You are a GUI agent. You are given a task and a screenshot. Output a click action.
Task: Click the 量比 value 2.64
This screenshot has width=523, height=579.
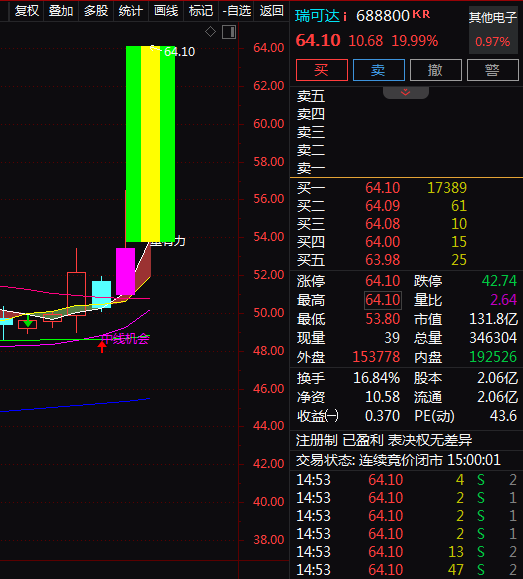coord(503,300)
